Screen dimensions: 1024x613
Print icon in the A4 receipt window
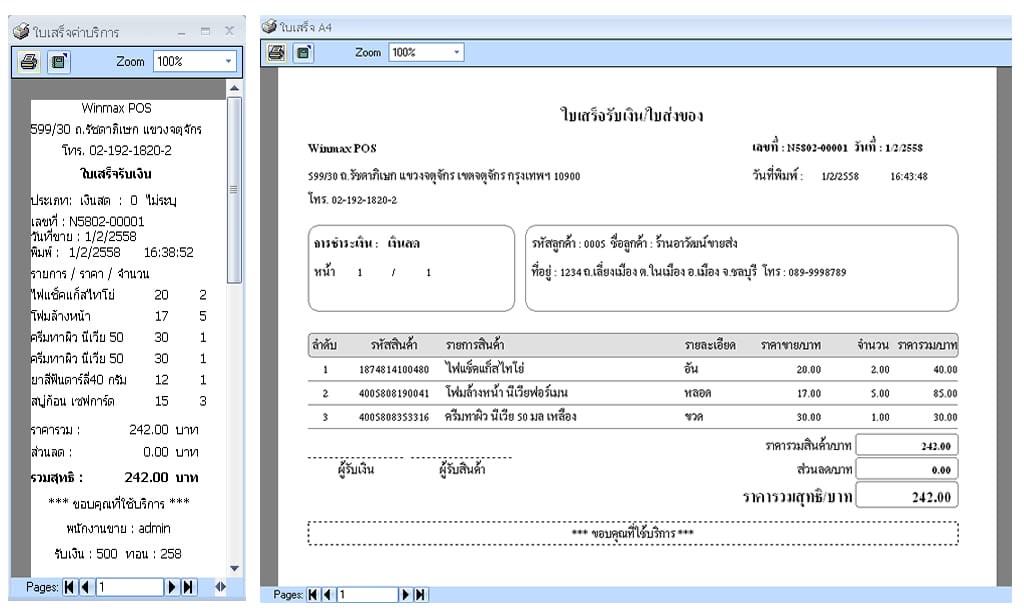276,52
